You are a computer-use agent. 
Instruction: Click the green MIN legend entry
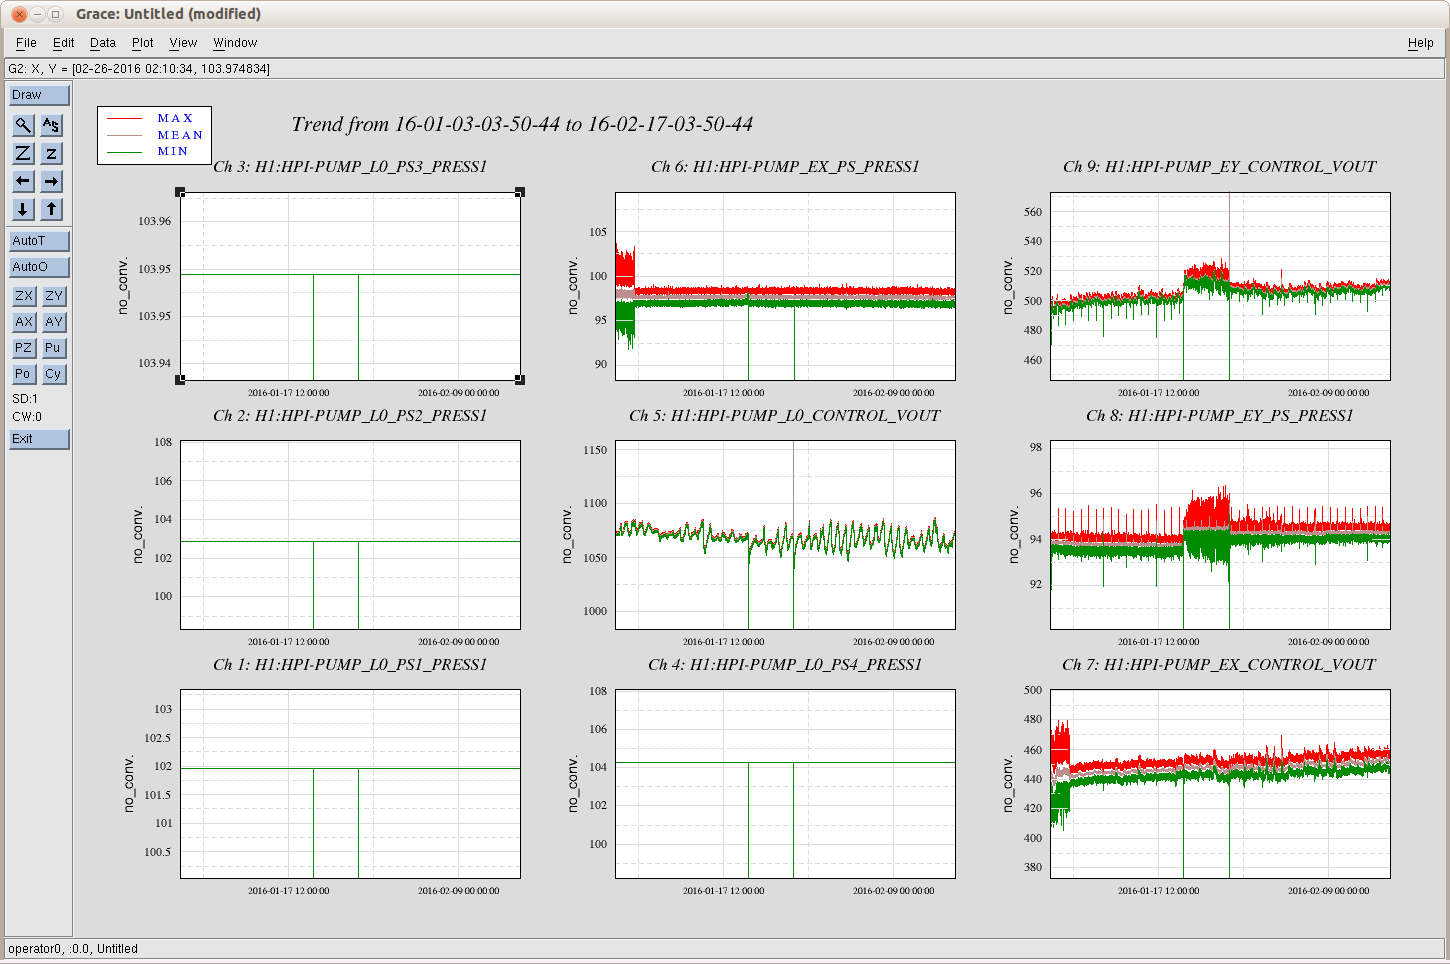tap(155, 151)
